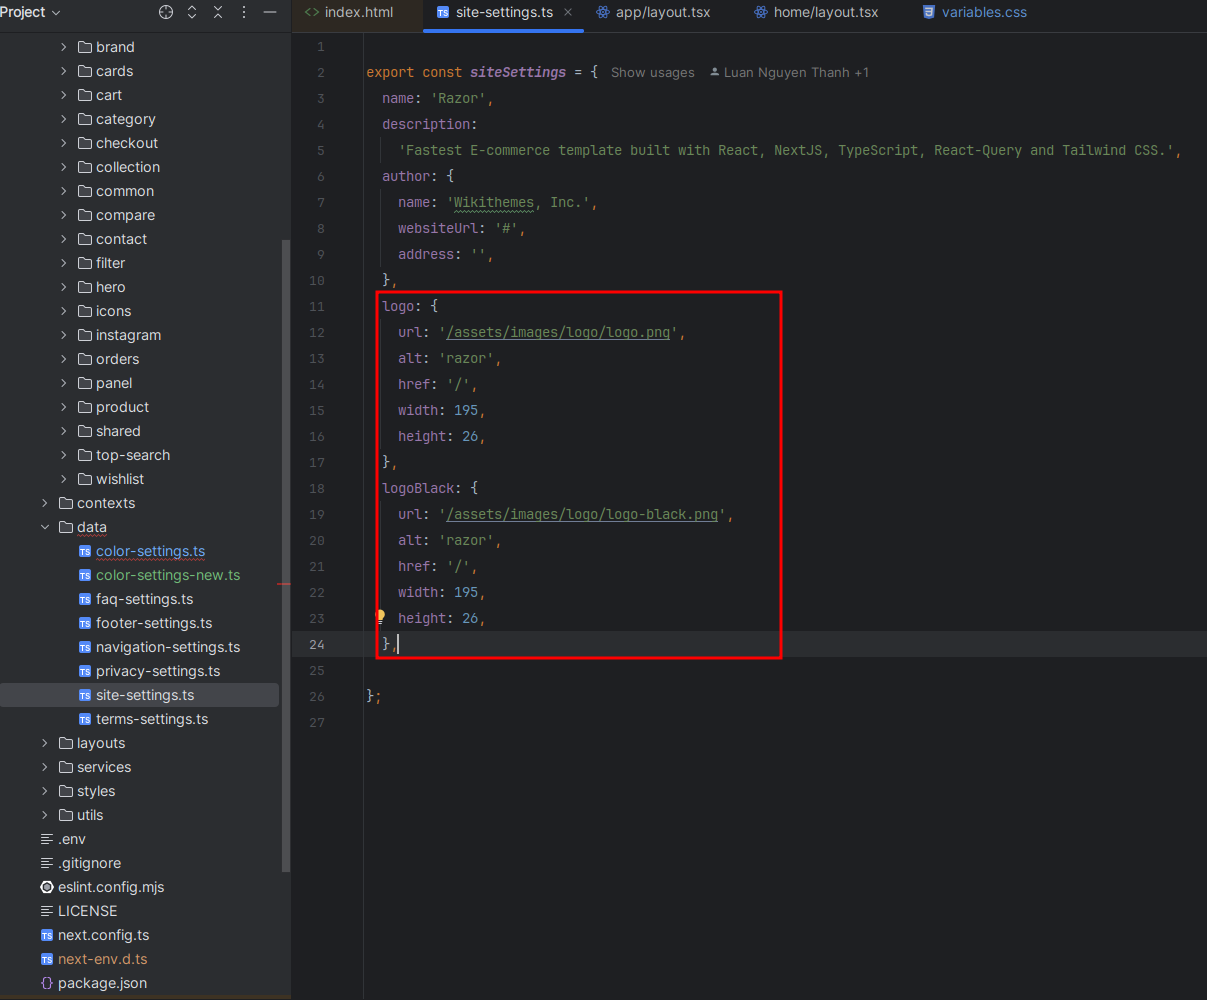Click the Show usages inlay hint

[x=652, y=73]
